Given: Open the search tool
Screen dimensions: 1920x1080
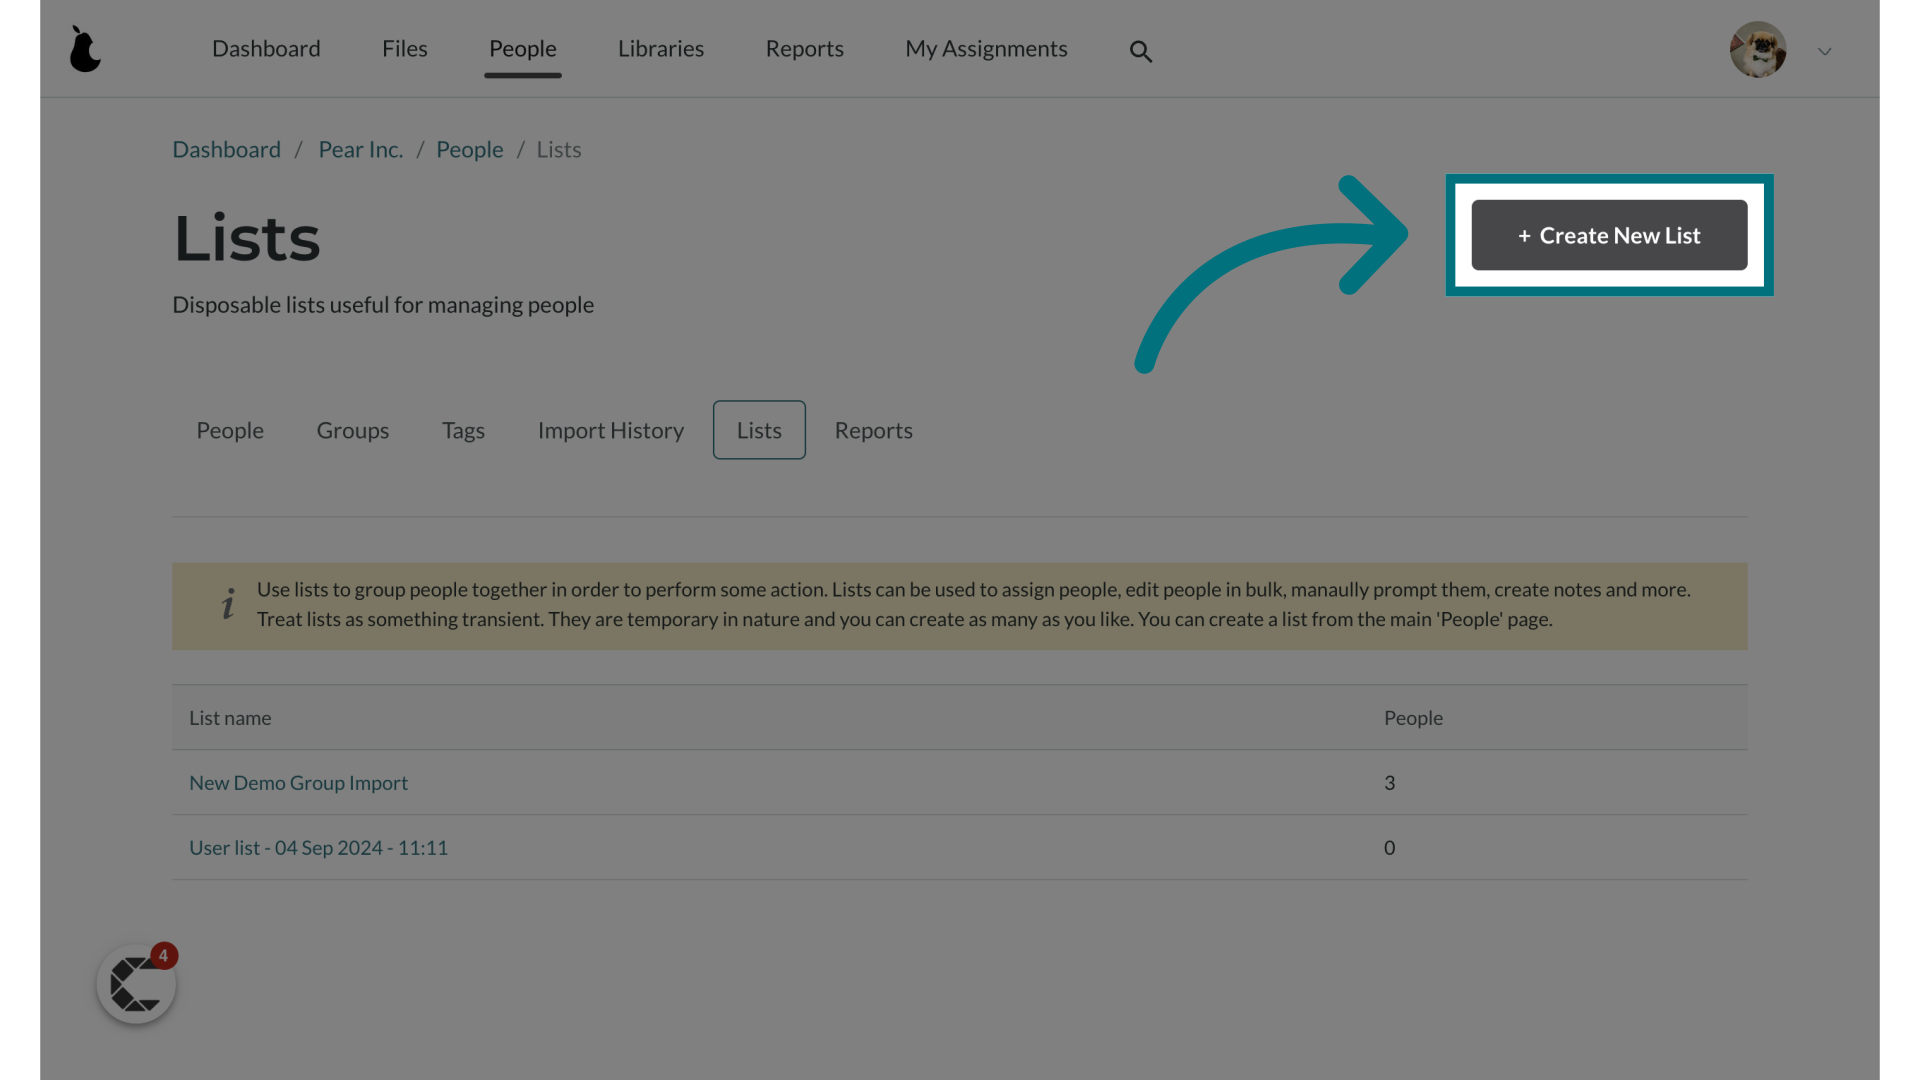Looking at the screenshot, I should point(1139,49).
